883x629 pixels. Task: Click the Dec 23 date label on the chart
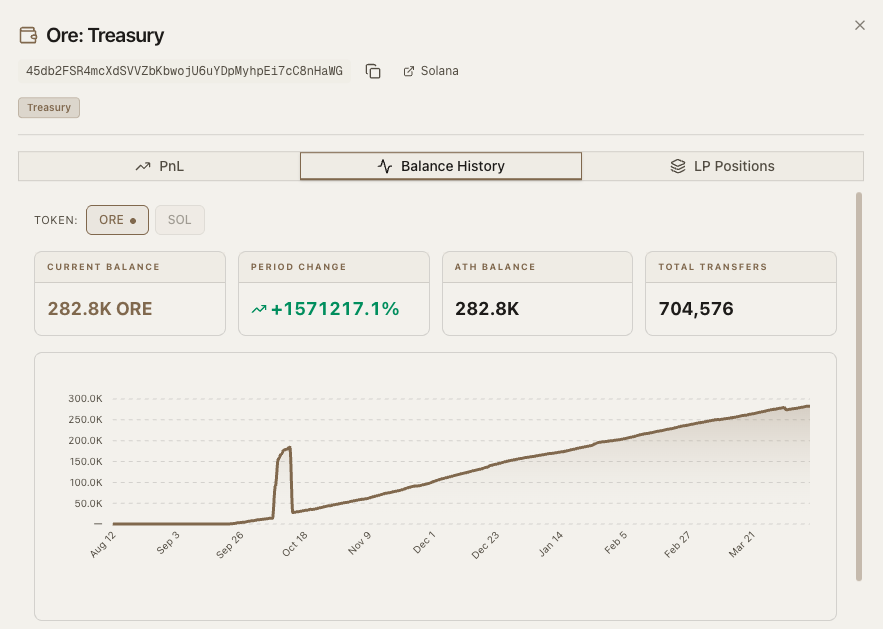[485, 545]
